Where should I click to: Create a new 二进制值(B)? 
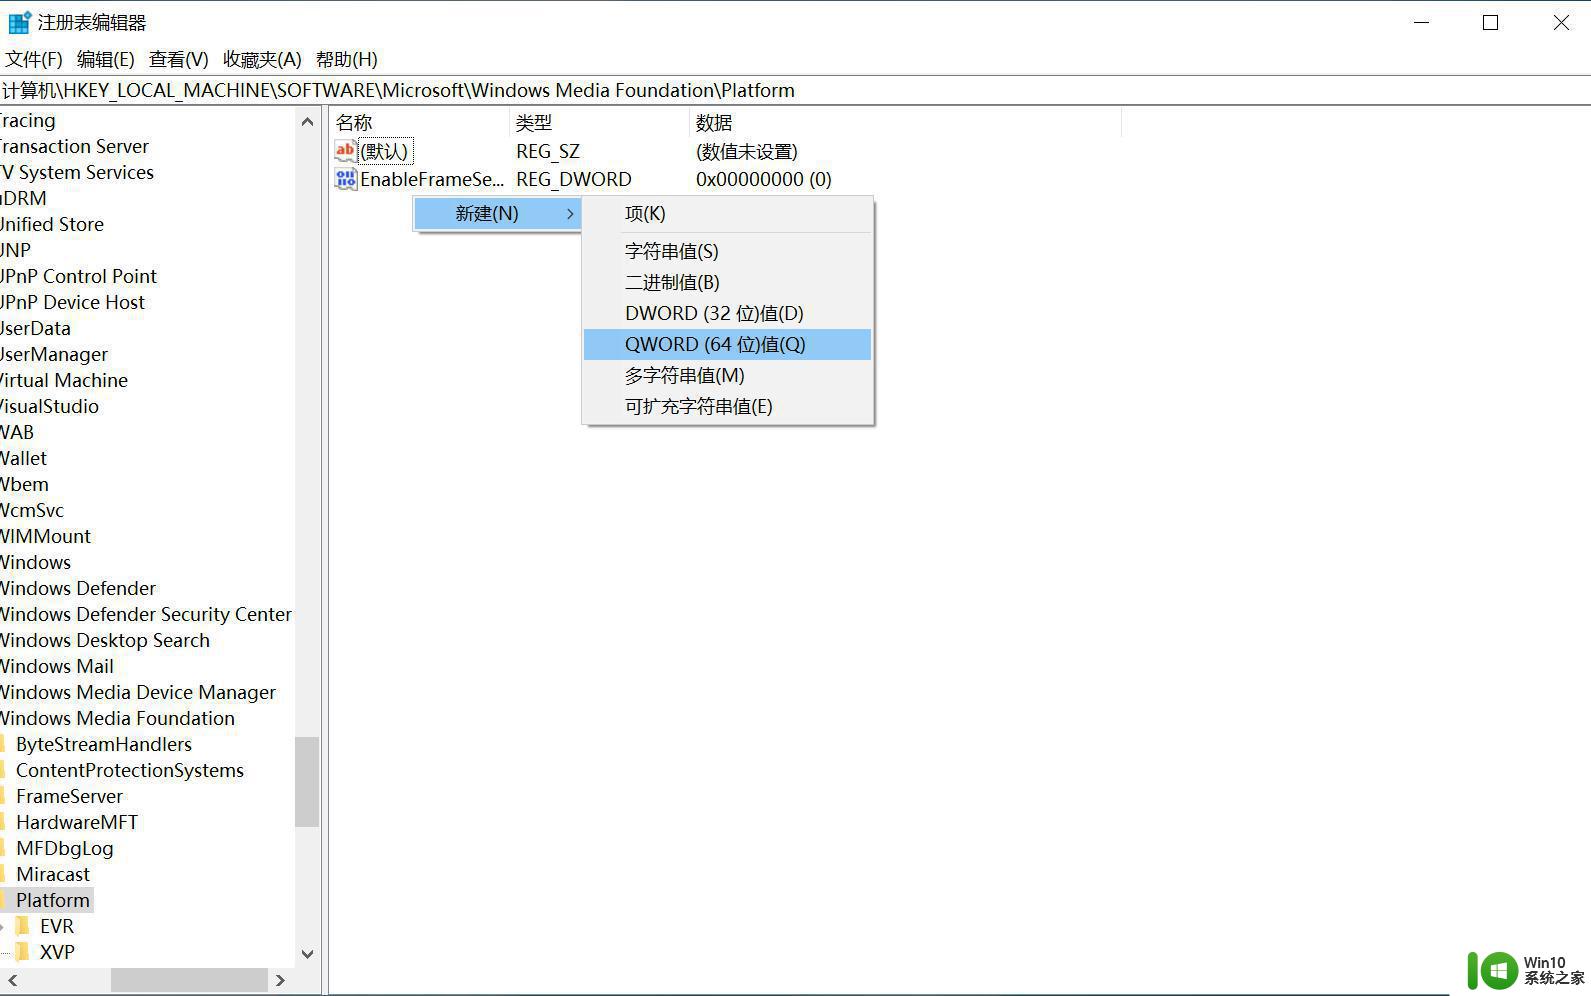click(x=728, y=282)
